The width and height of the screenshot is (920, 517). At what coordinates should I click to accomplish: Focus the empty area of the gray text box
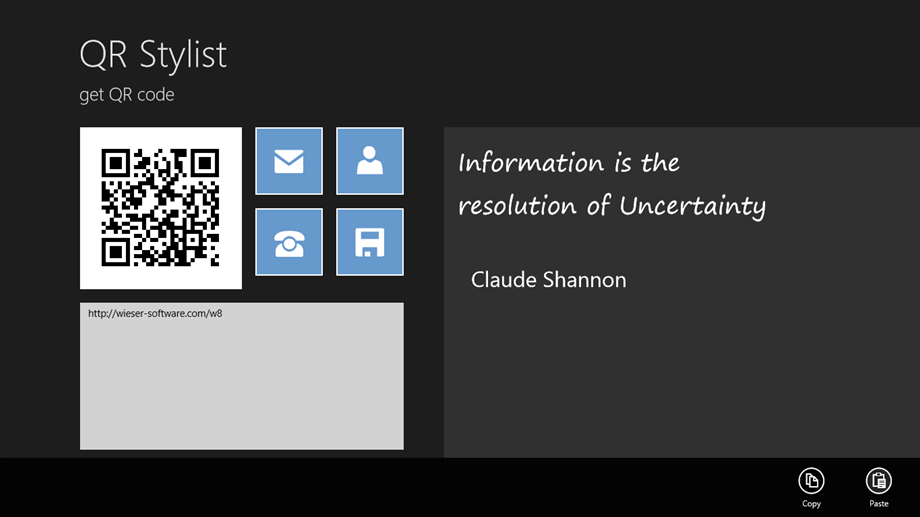coord(241,390)
